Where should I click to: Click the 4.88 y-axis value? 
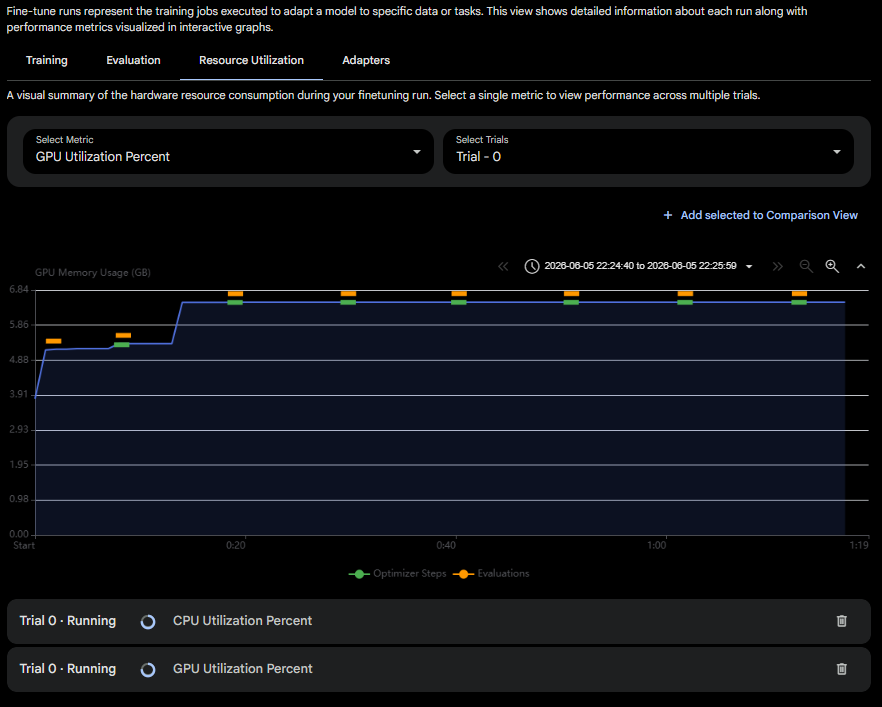click(19, 359)
